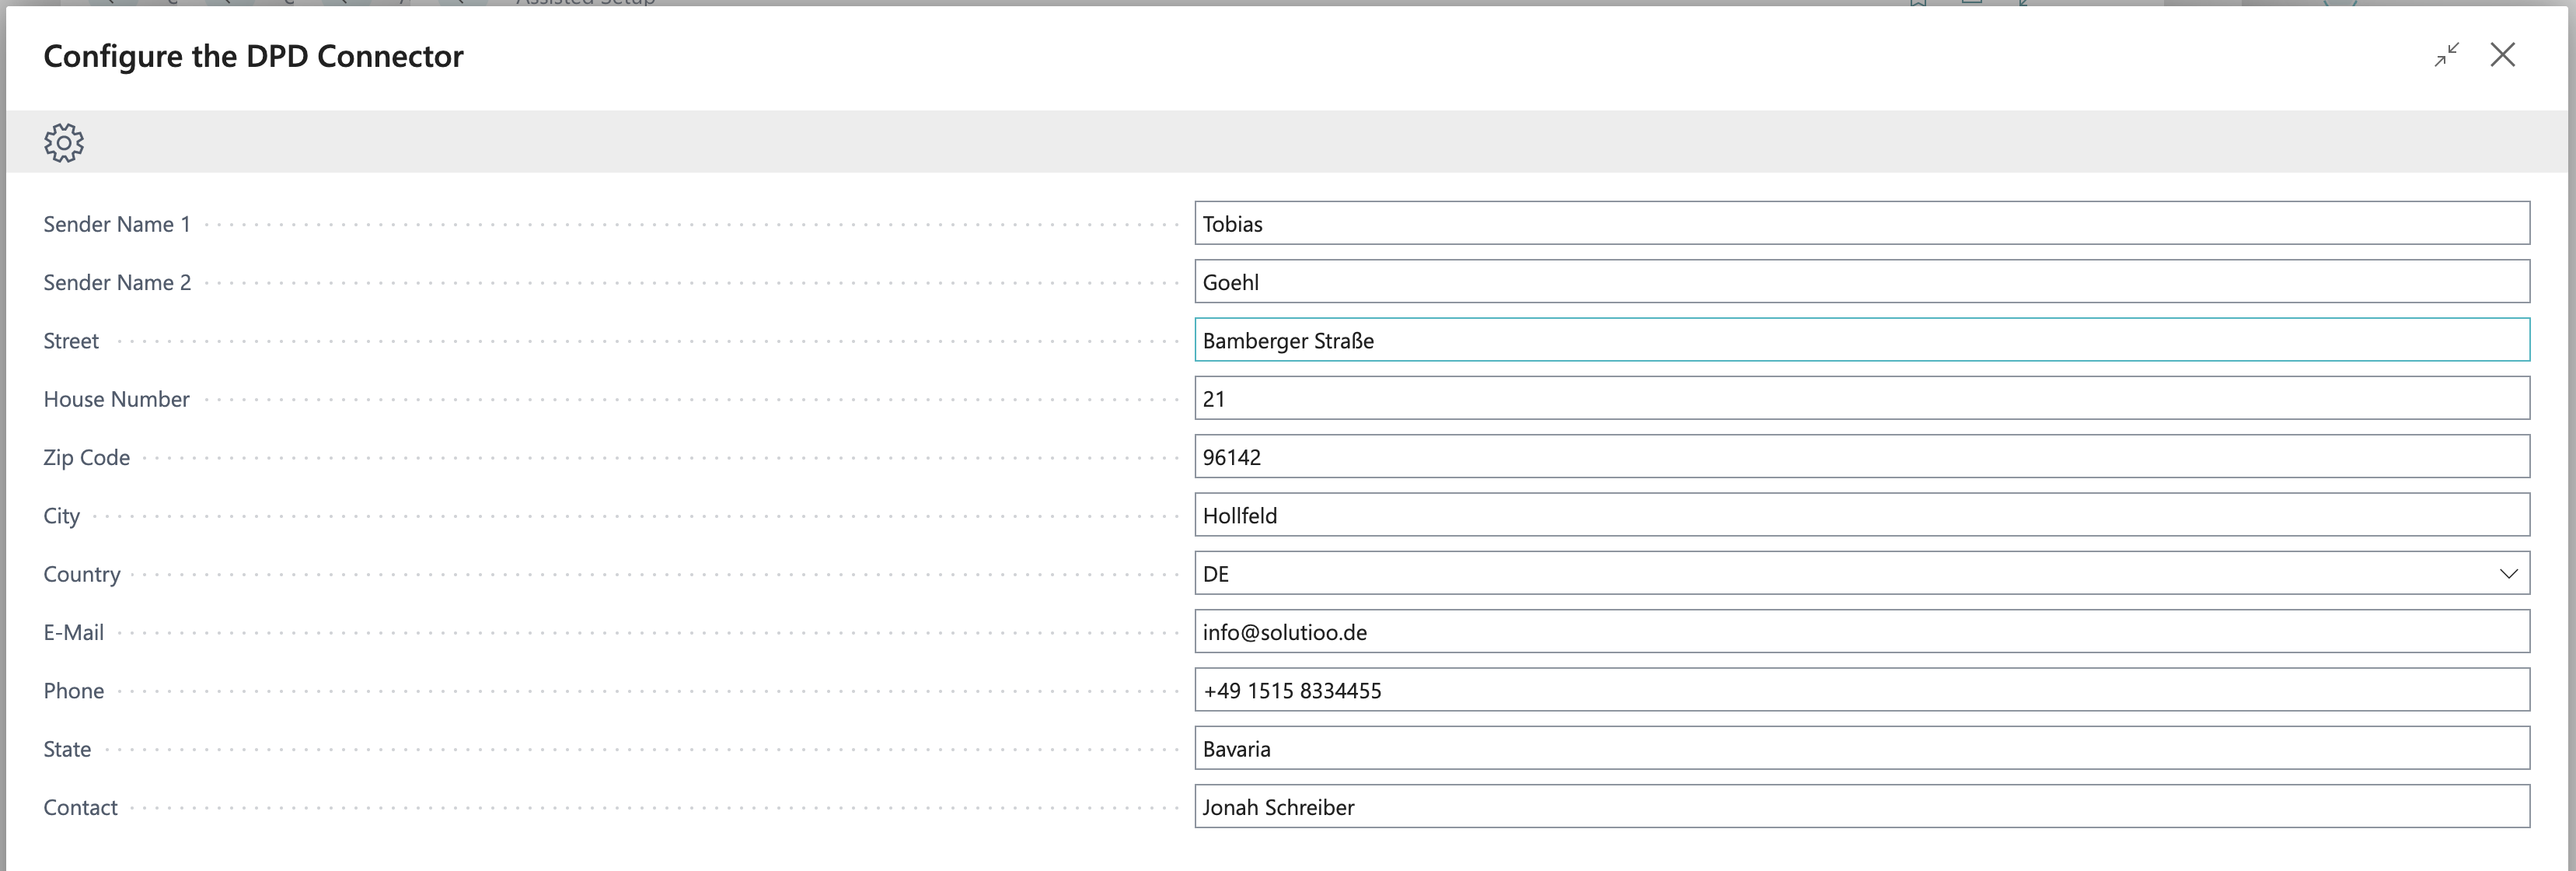Click the City field containing Hollfeld
2576x871 pixels.
click(1861, 515)
